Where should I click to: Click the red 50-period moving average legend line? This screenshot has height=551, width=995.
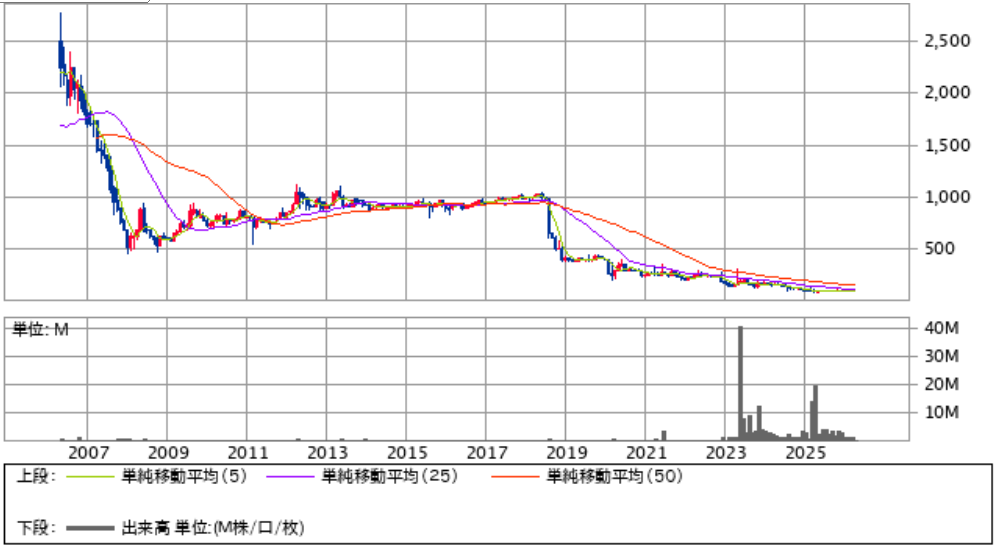point(516,477)
